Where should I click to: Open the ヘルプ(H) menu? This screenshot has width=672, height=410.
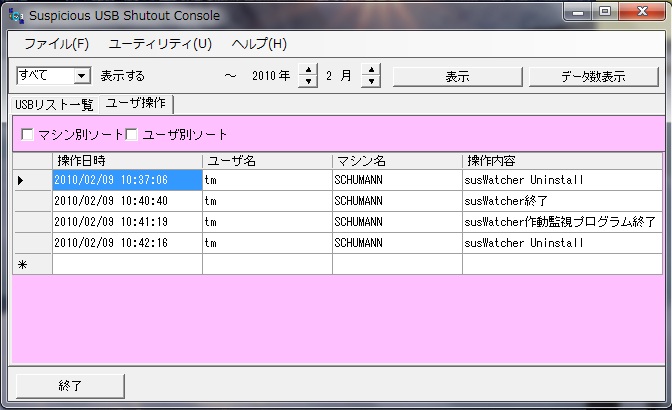[259, 44]
